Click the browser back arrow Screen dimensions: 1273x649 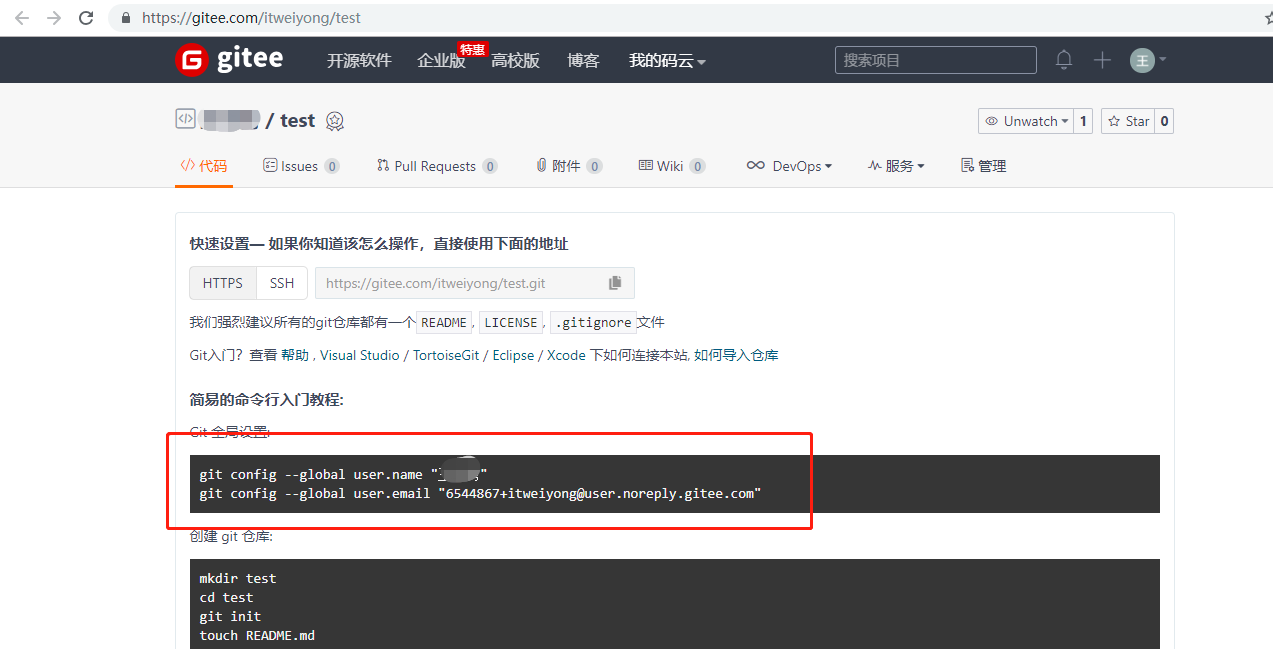[22, 18]
